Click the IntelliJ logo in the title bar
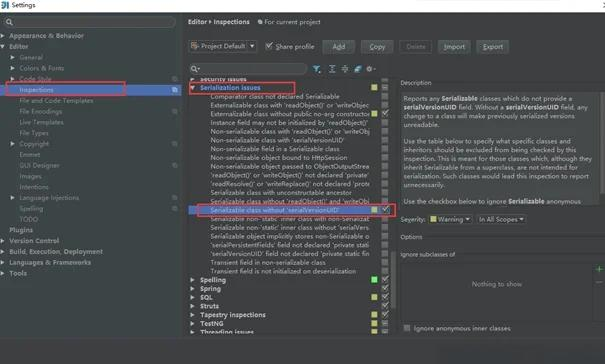Screen dimensions: 605x364 pyautogui.click(x=5, y=5)
